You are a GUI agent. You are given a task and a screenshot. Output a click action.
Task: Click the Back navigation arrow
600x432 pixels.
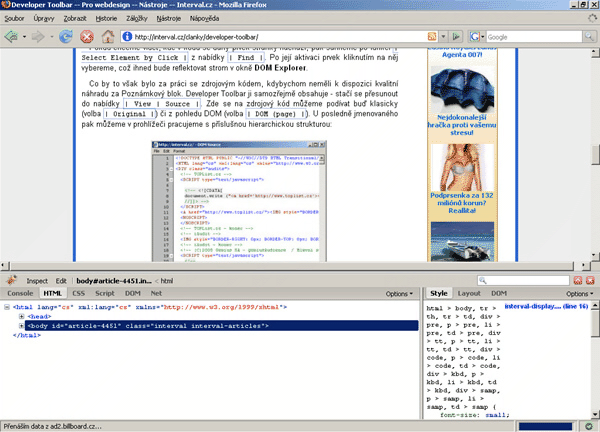coord(11,37)
